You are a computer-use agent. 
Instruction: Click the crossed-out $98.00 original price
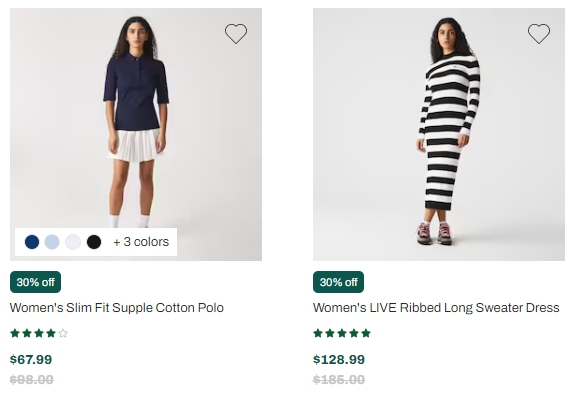coord(32,380)
